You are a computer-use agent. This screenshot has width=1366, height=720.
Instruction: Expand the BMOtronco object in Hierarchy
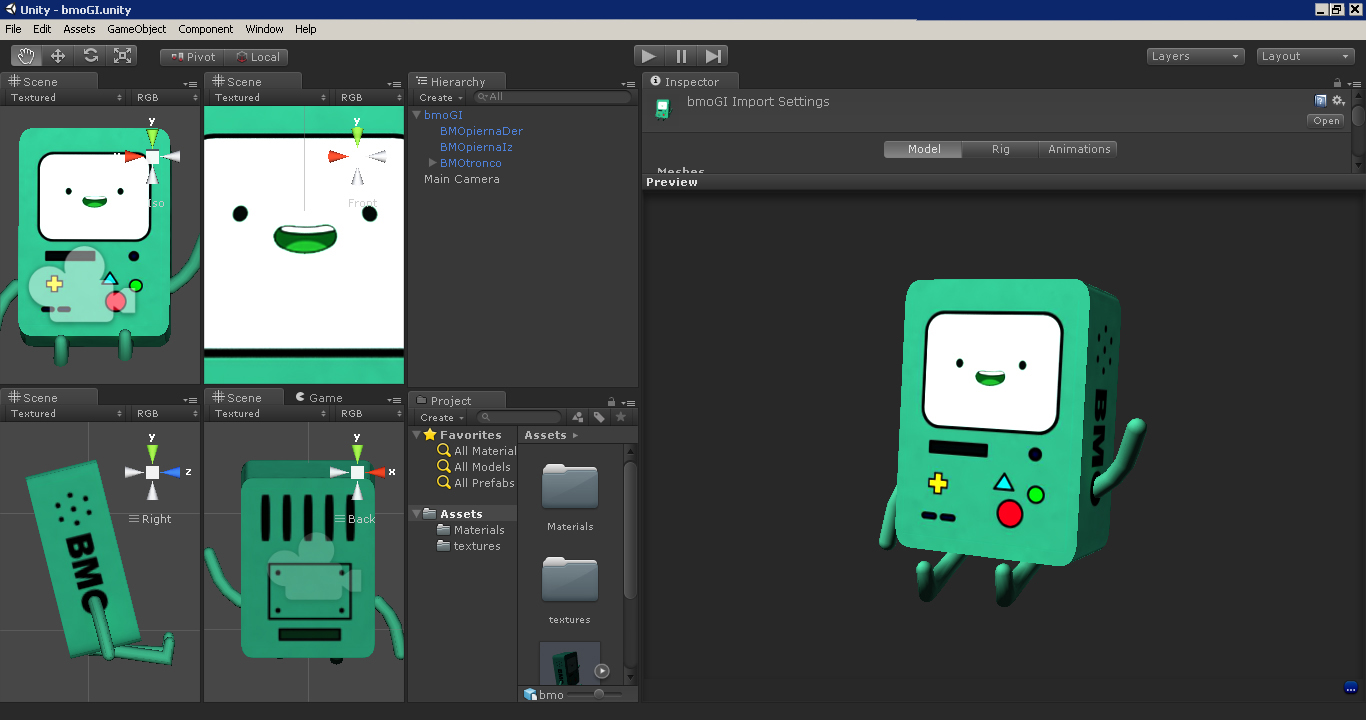[x=433, y=163]
